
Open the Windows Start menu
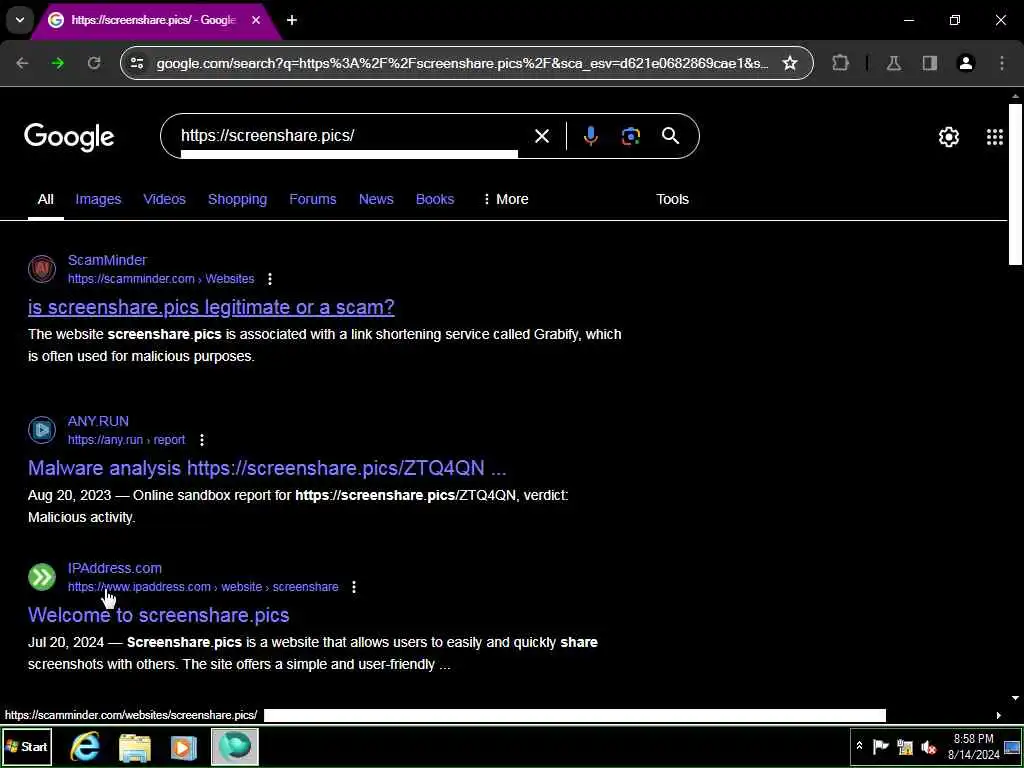27,746
